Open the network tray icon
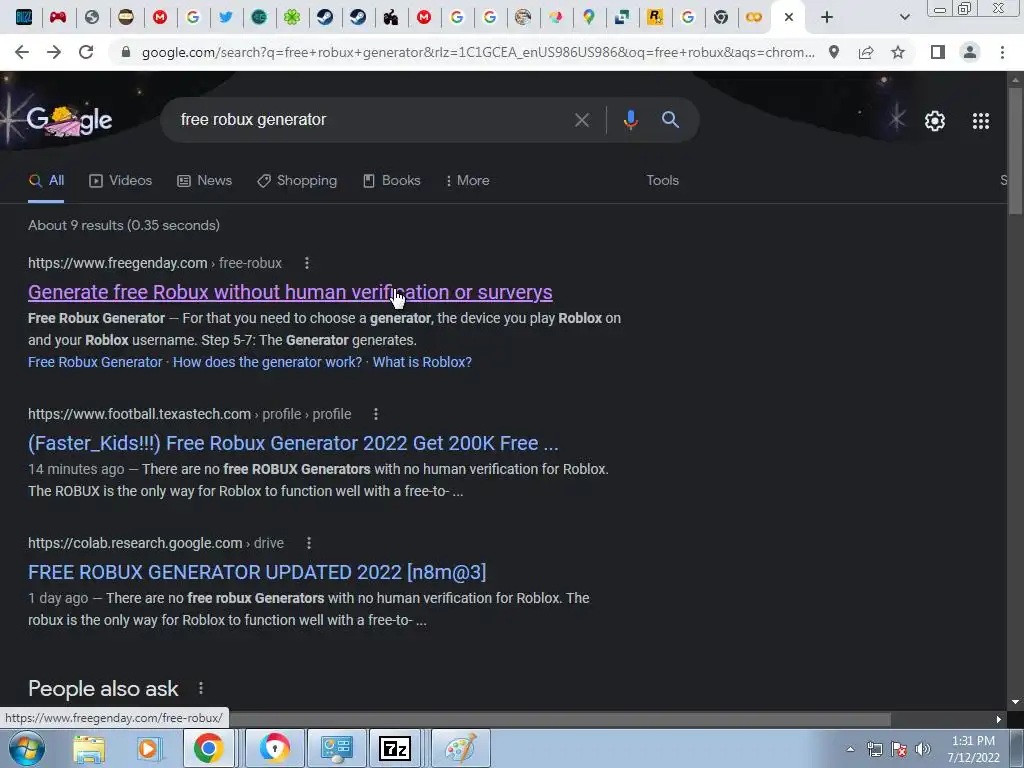1024x768 pixels. tap(874, 749)
